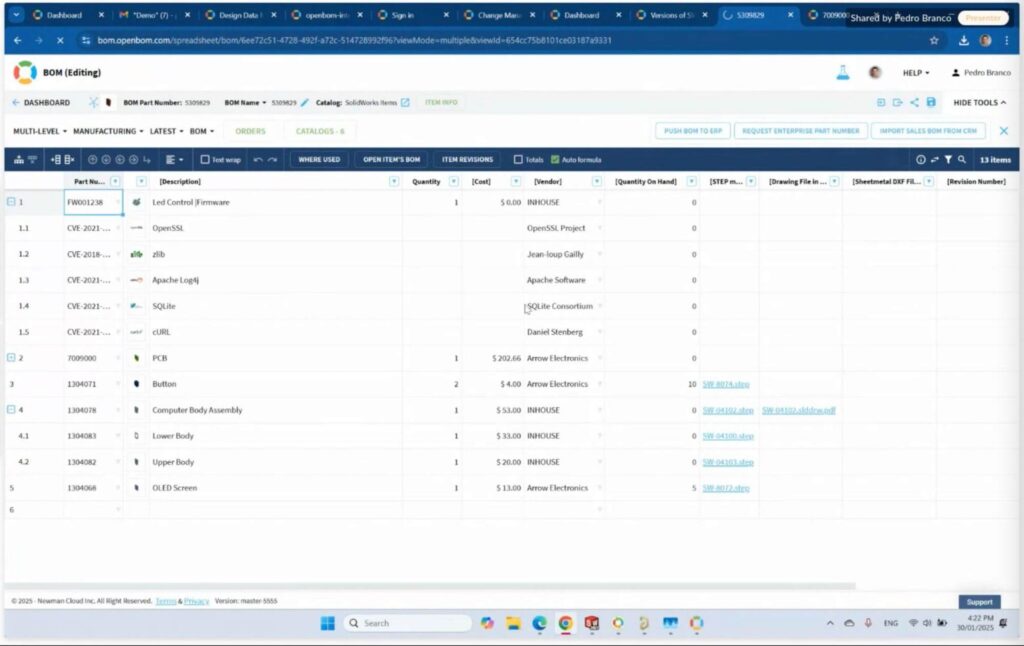The width and height of the screenshot is (1024, 646).
Task: Click the ITEM REVISIONS button
Action: pyautogui.click(x=467, y=159)
